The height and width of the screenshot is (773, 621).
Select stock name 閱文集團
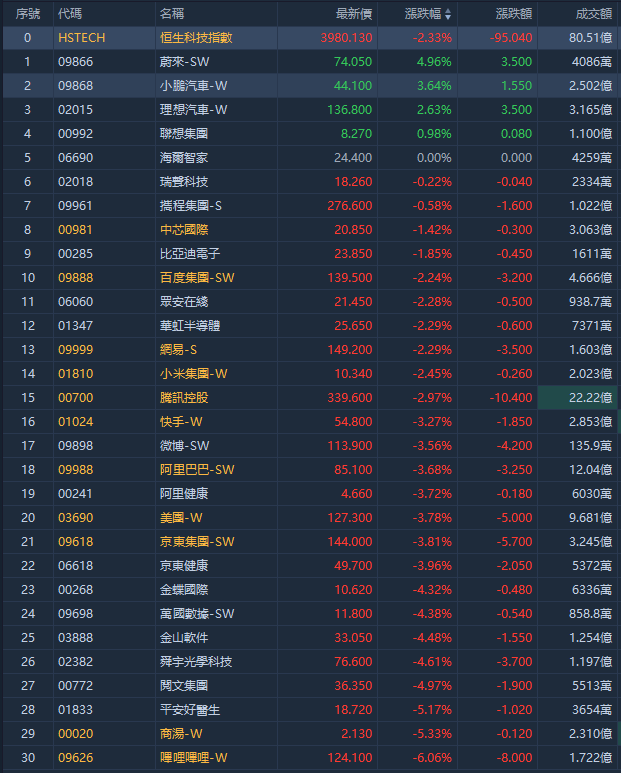tap(184, 686)
